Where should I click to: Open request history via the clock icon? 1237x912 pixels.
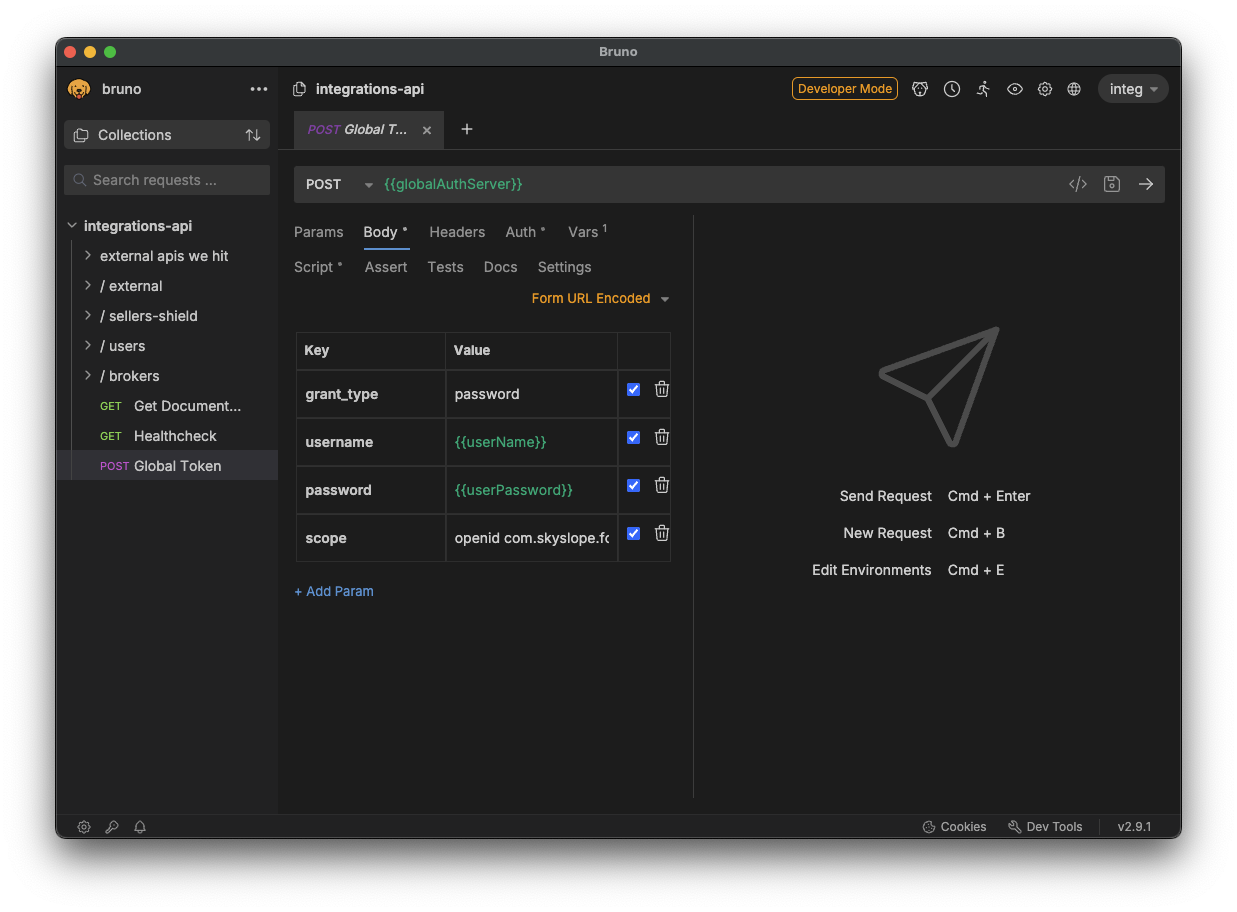click(951, 89)
